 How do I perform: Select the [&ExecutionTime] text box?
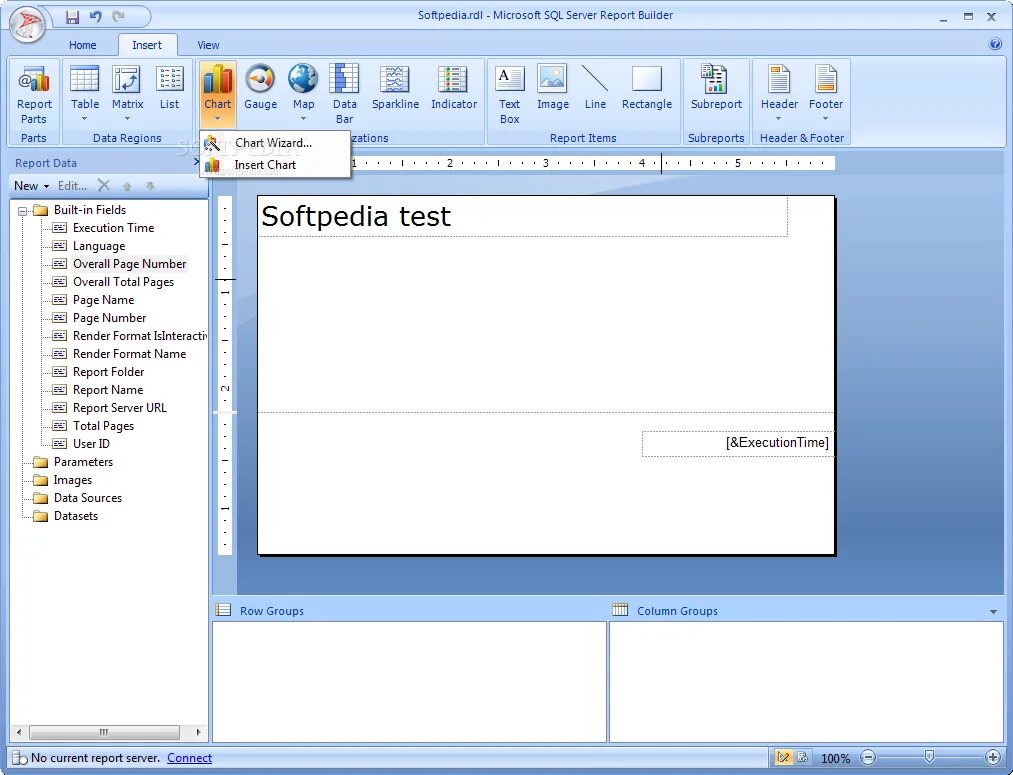coord(738,444)
